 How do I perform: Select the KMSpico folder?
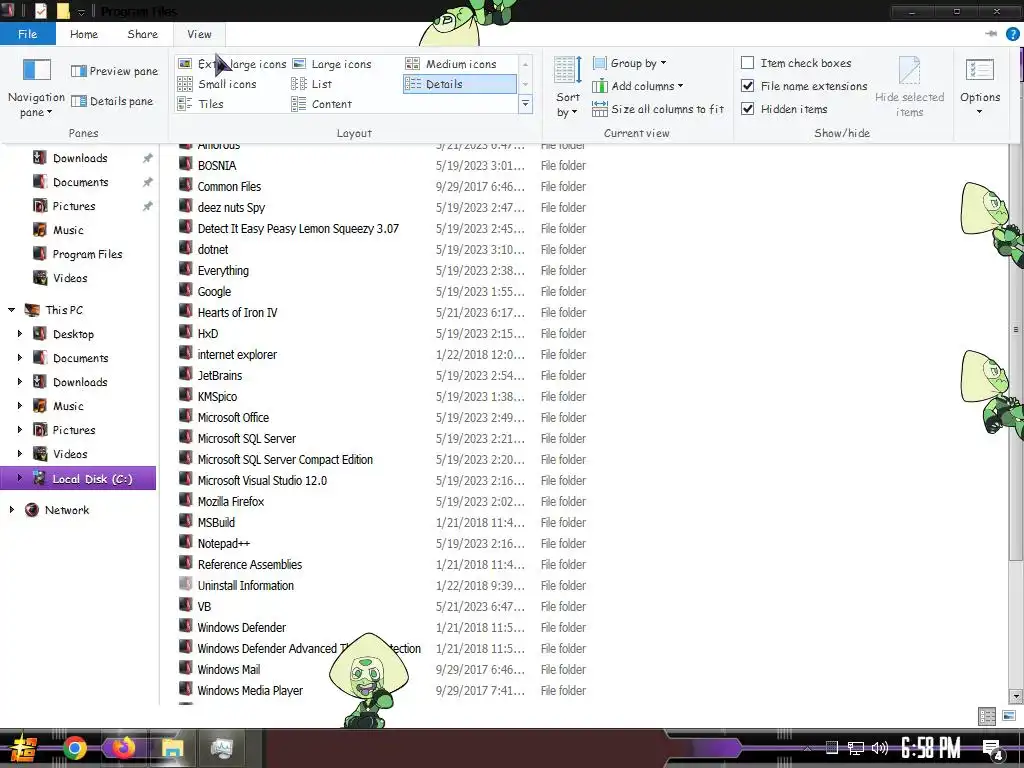click(217, 396)
